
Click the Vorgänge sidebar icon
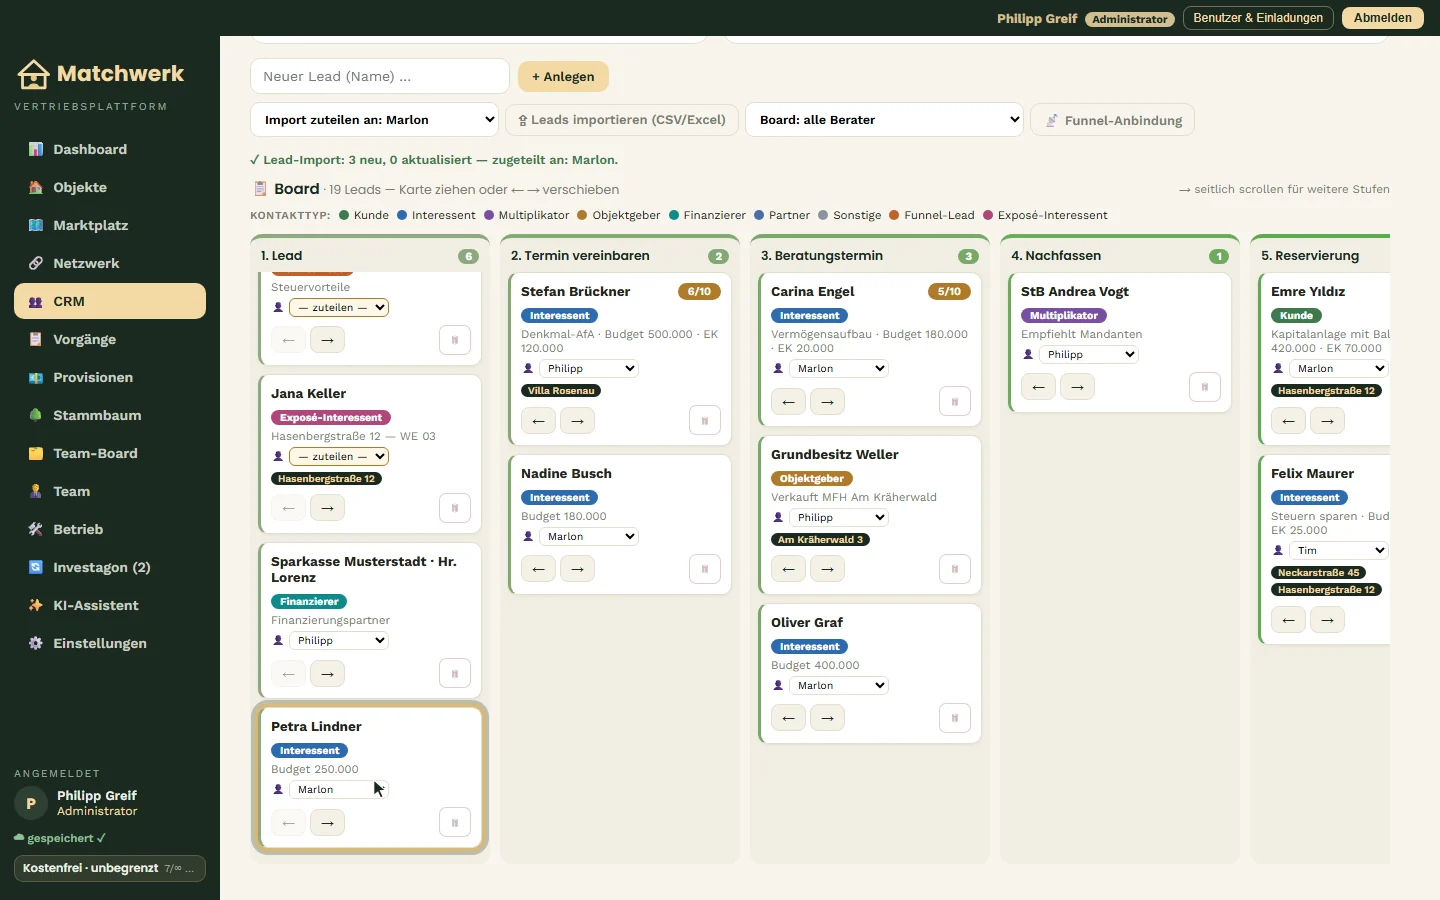pyautogui.click(x=36, y=339)
